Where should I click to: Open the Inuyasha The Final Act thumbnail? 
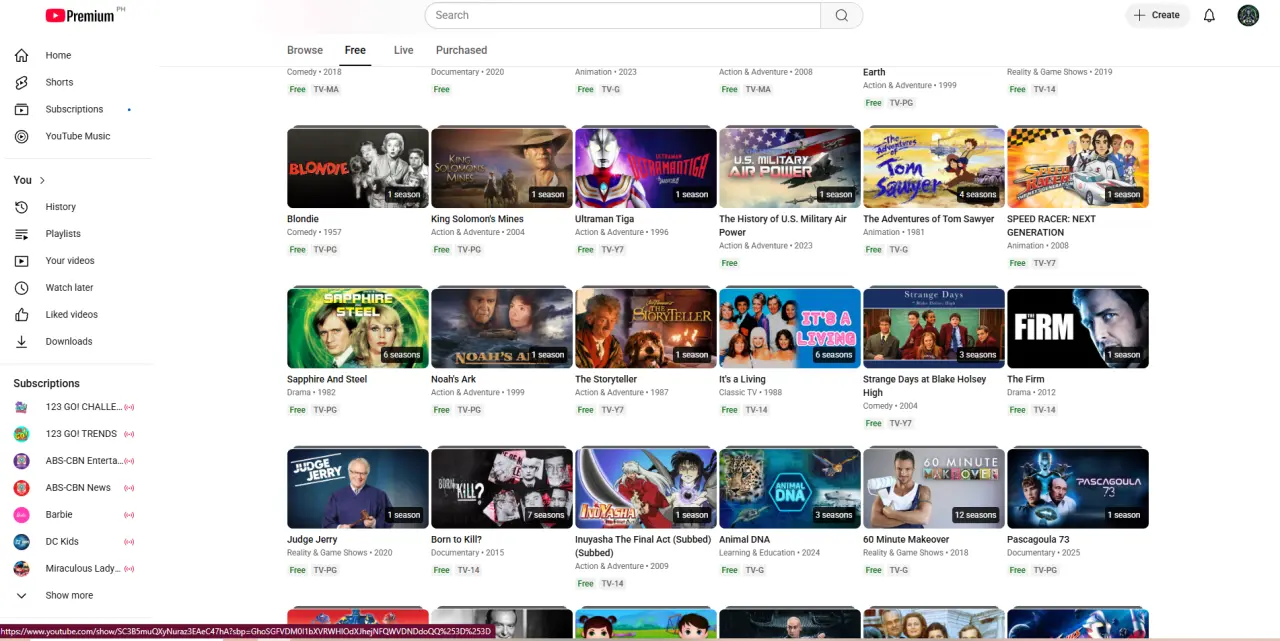point(646,488)
